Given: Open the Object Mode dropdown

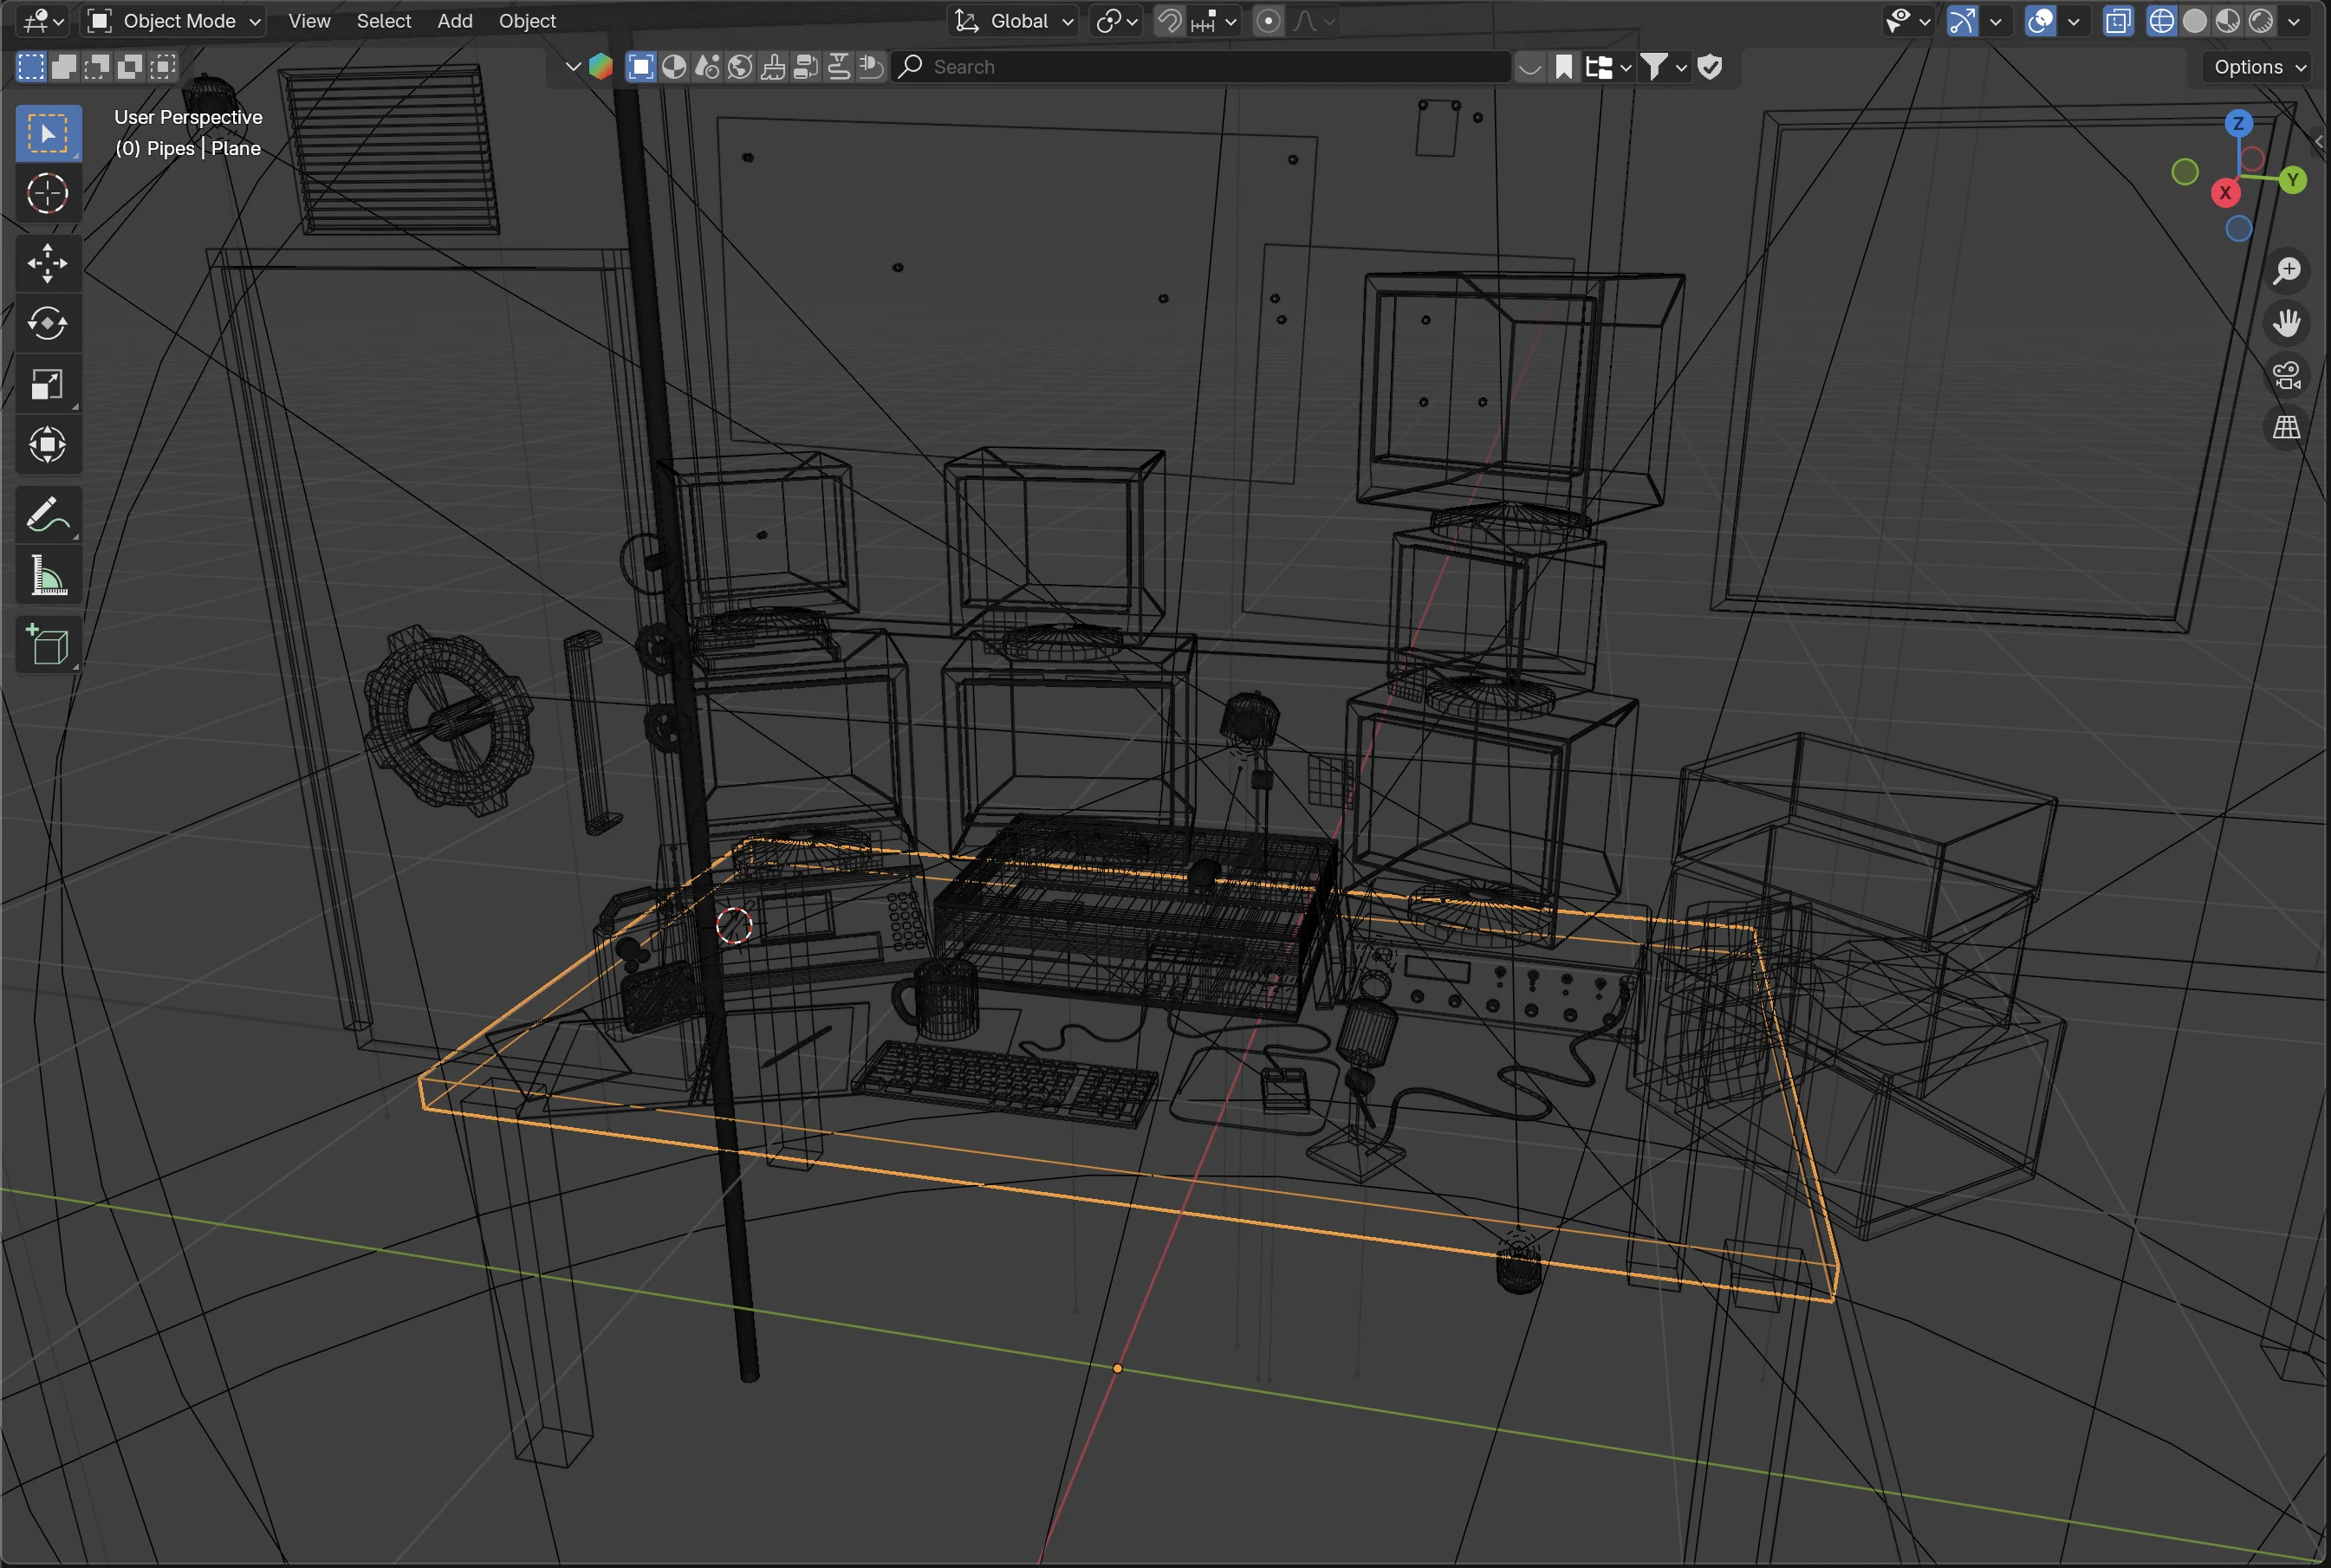Looking at the screenshot, I should [x=172, y=20].
